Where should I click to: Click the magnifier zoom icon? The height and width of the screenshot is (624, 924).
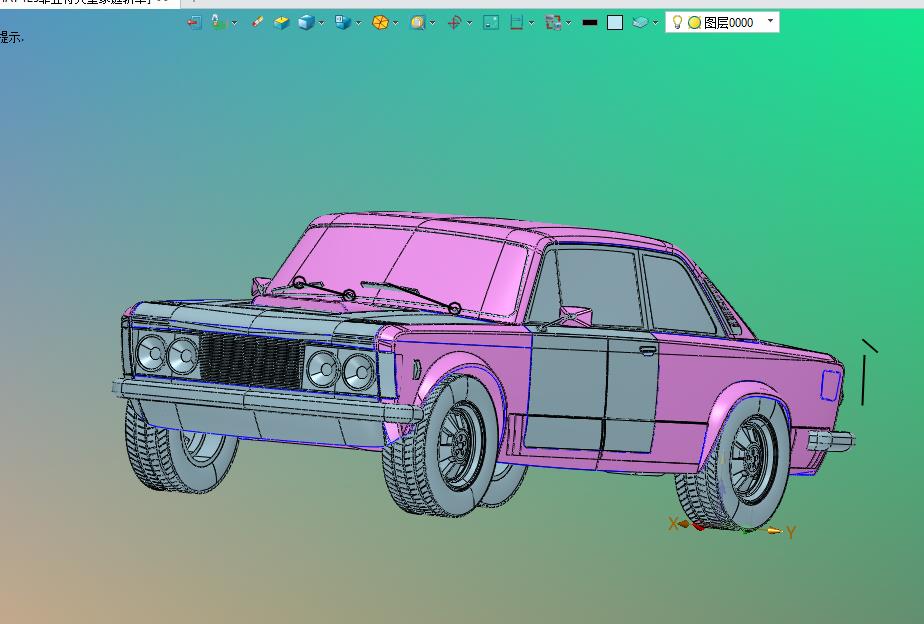(x=417, y=22)
